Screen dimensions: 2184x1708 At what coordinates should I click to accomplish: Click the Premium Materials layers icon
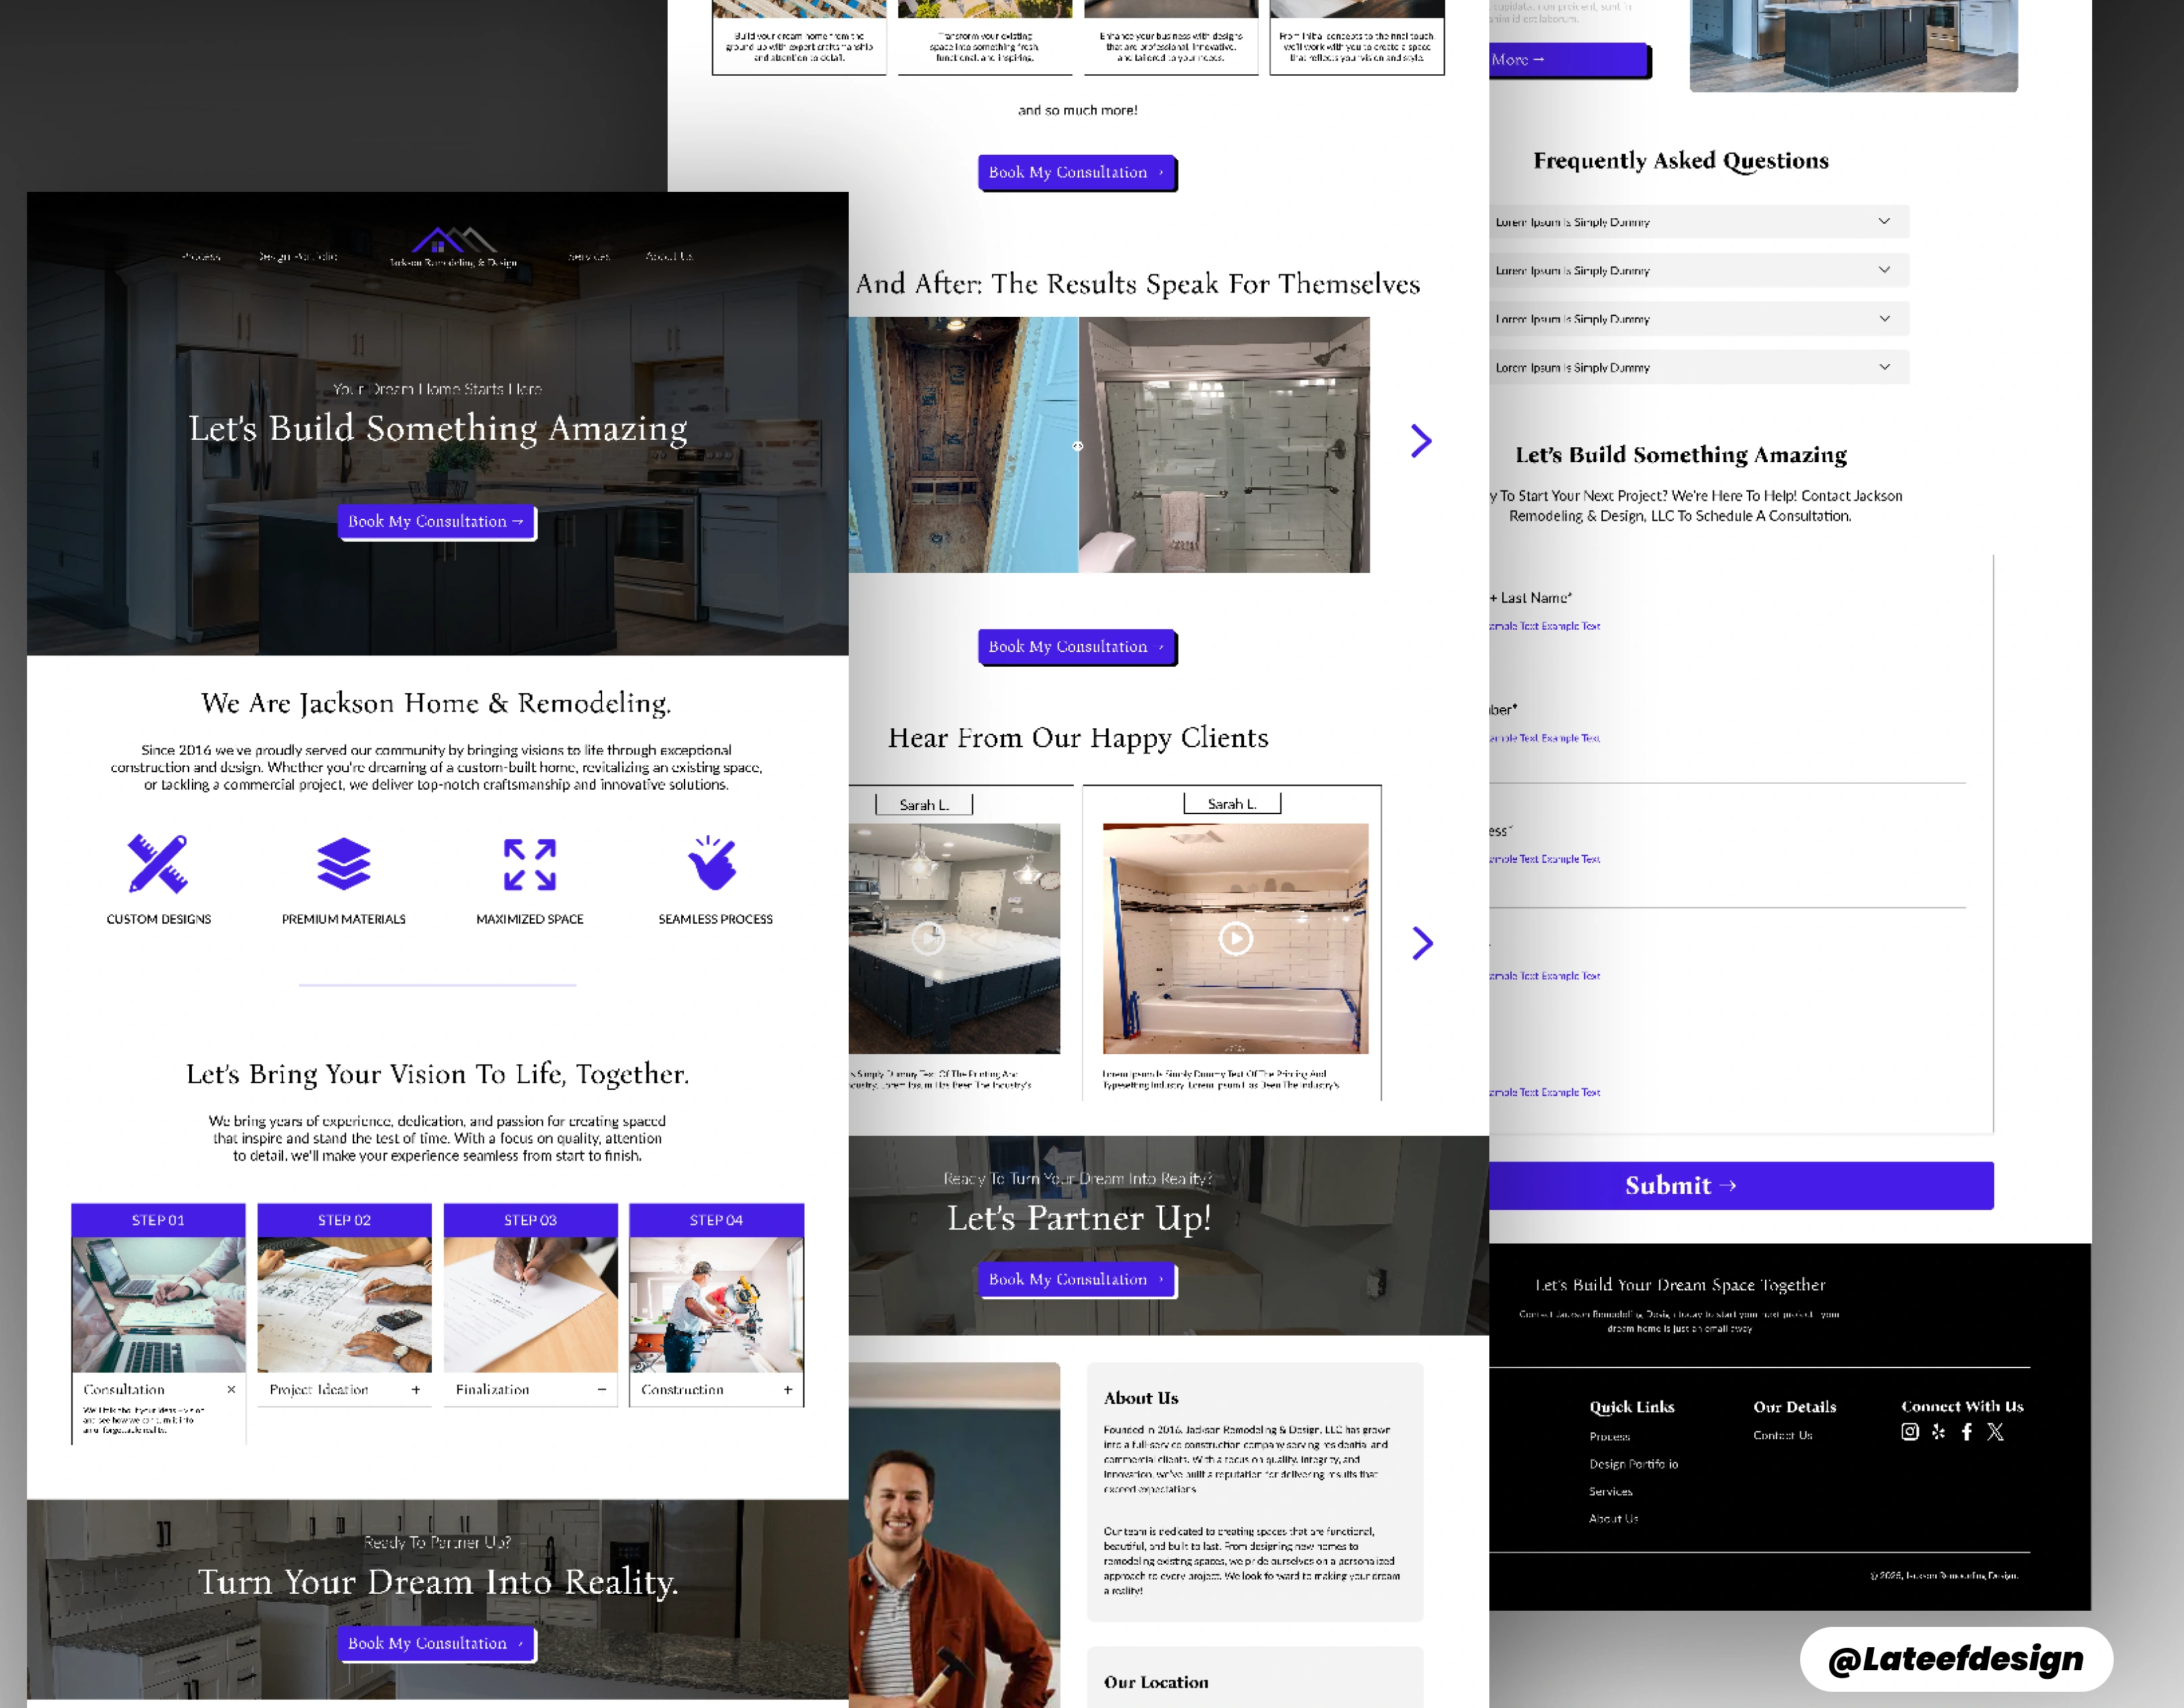click(x=343, y=863)
